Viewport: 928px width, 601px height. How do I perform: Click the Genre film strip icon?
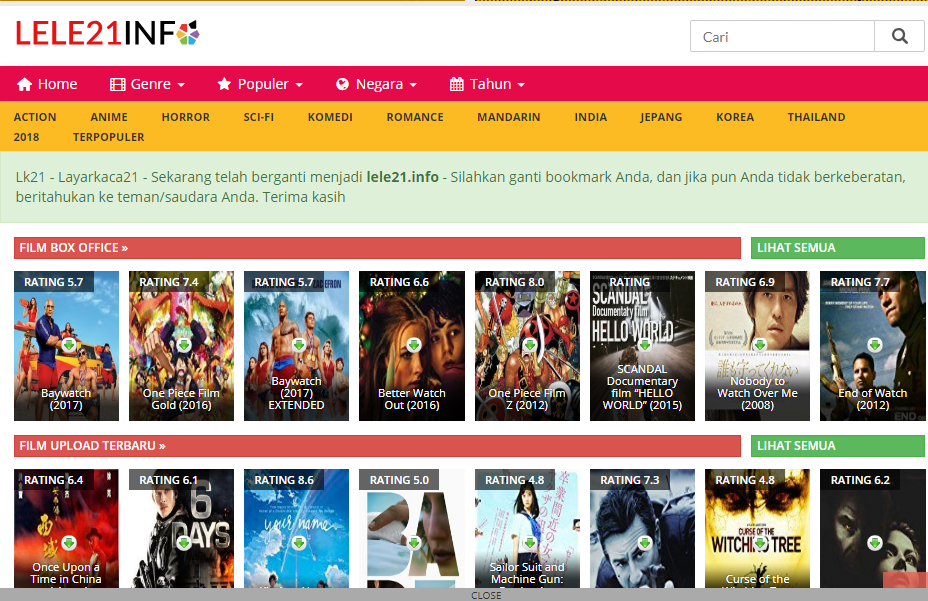point(117,84)
